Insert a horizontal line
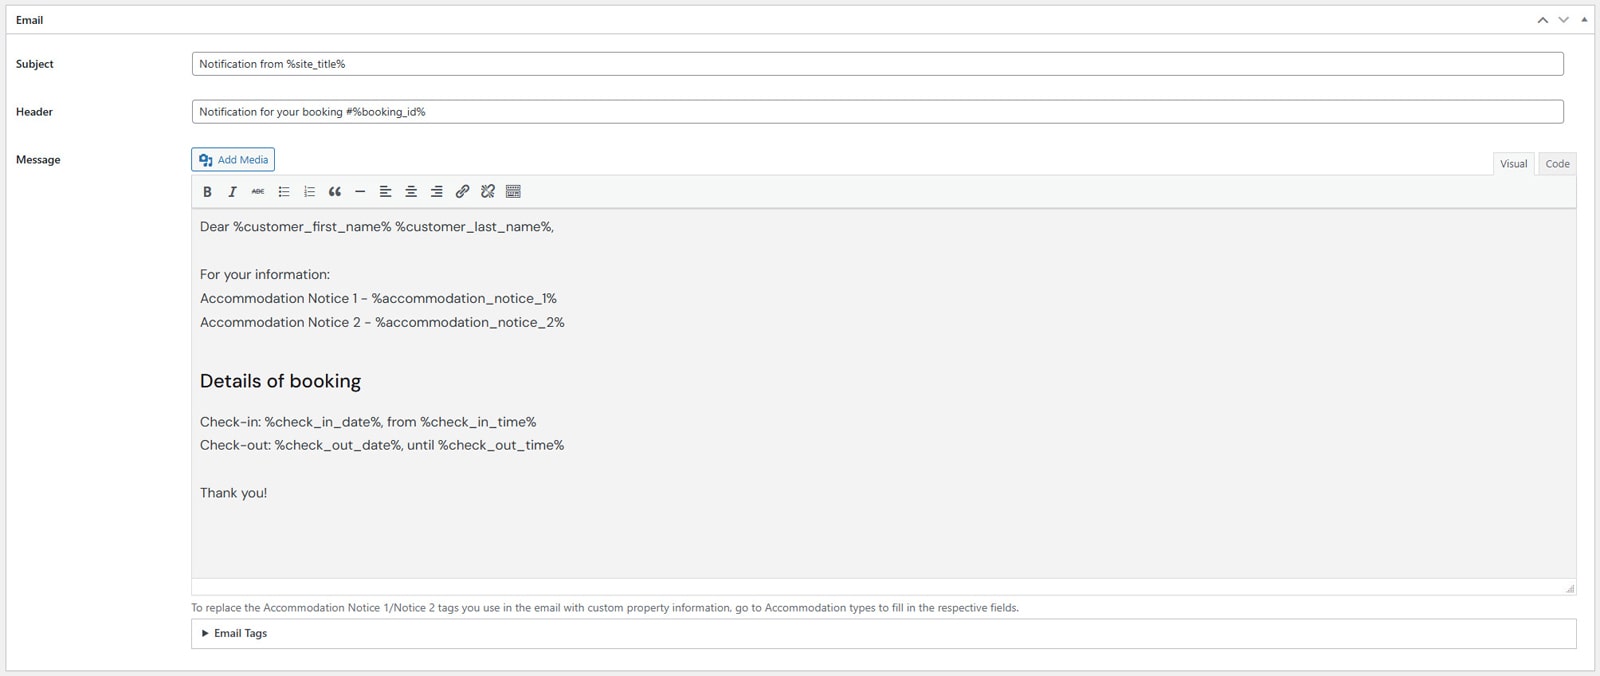The image size is (1600, 676). point(360,192)
